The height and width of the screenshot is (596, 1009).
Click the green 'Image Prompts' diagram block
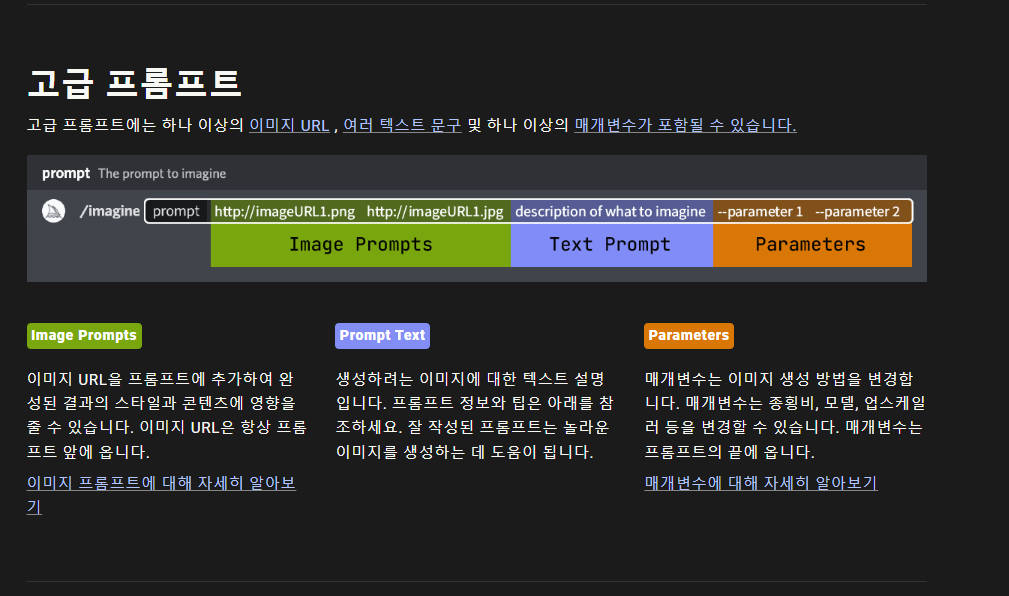(x=360, y=245)
